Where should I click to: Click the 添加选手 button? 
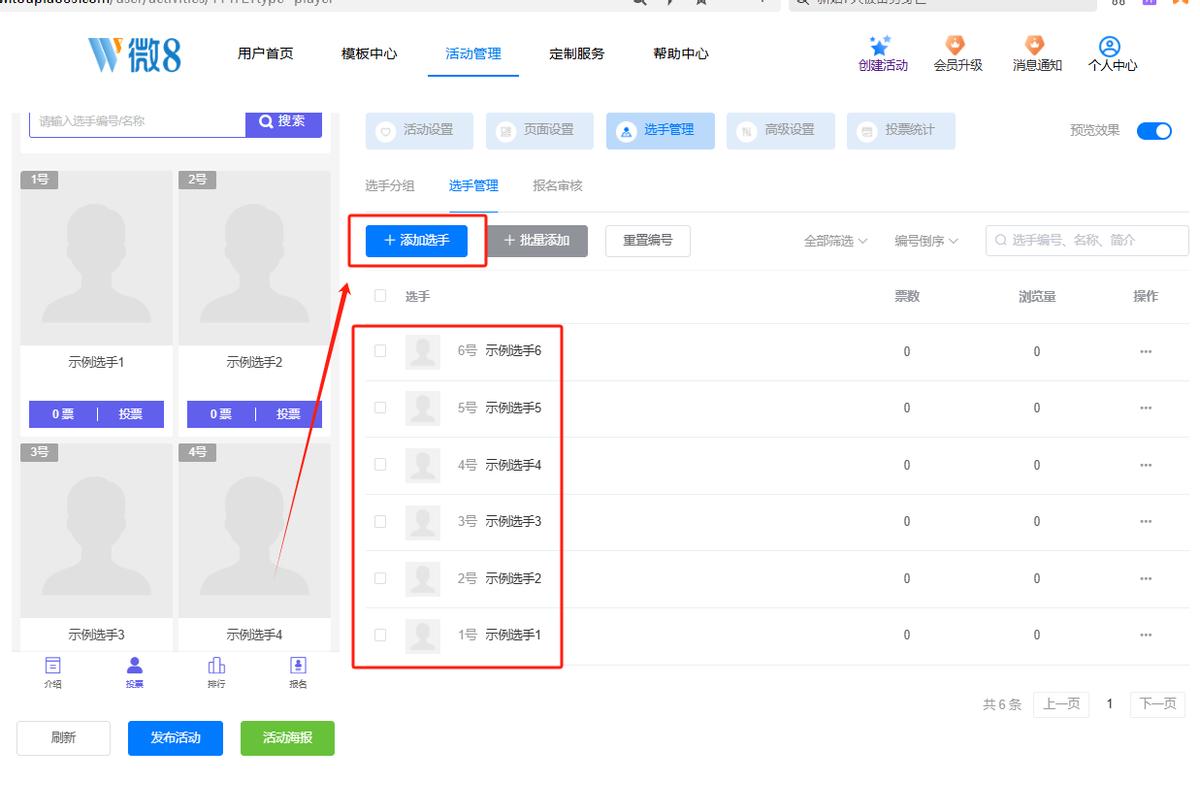pyautogui.click(x=416, y=241)
